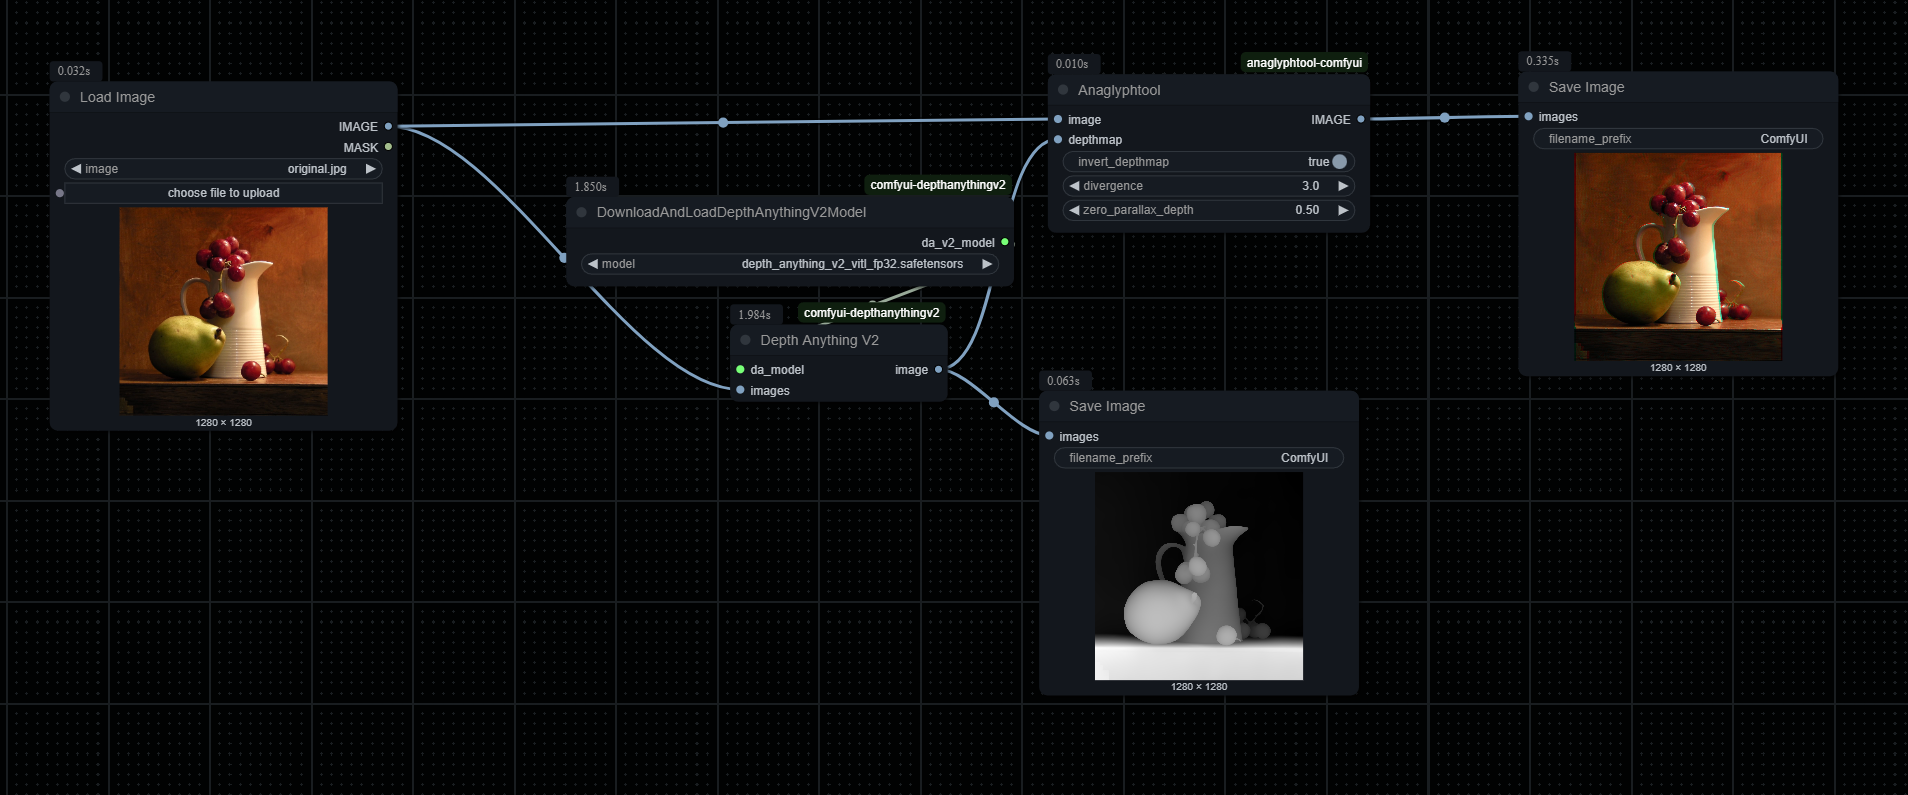The width and height of the screenshot is (1908, 795).
Task: Click the 0.032s execution time label
Action: point(74,71)
